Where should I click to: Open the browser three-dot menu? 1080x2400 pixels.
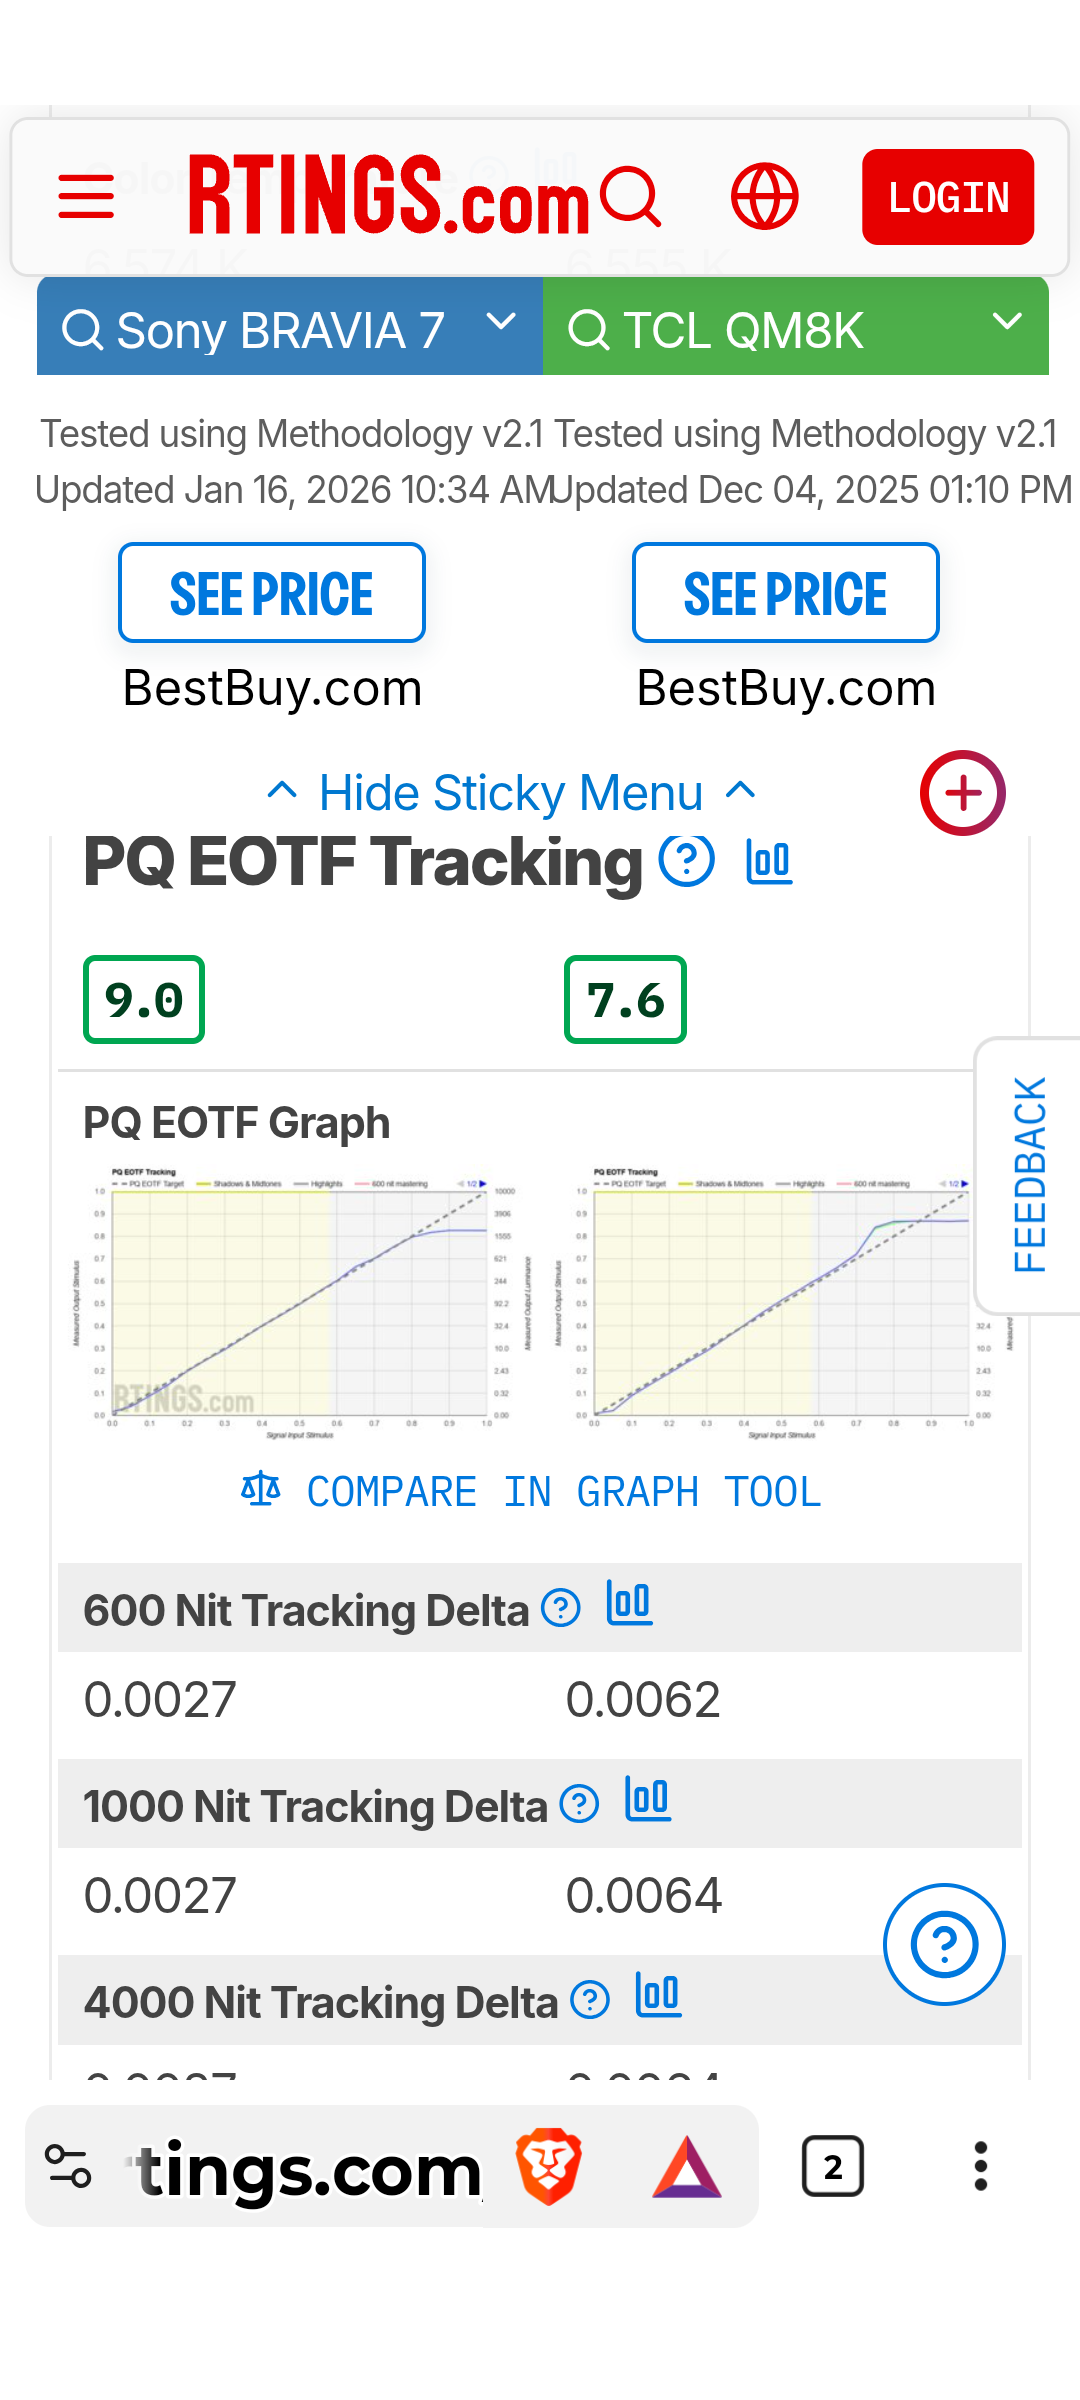coord(980,2167)
